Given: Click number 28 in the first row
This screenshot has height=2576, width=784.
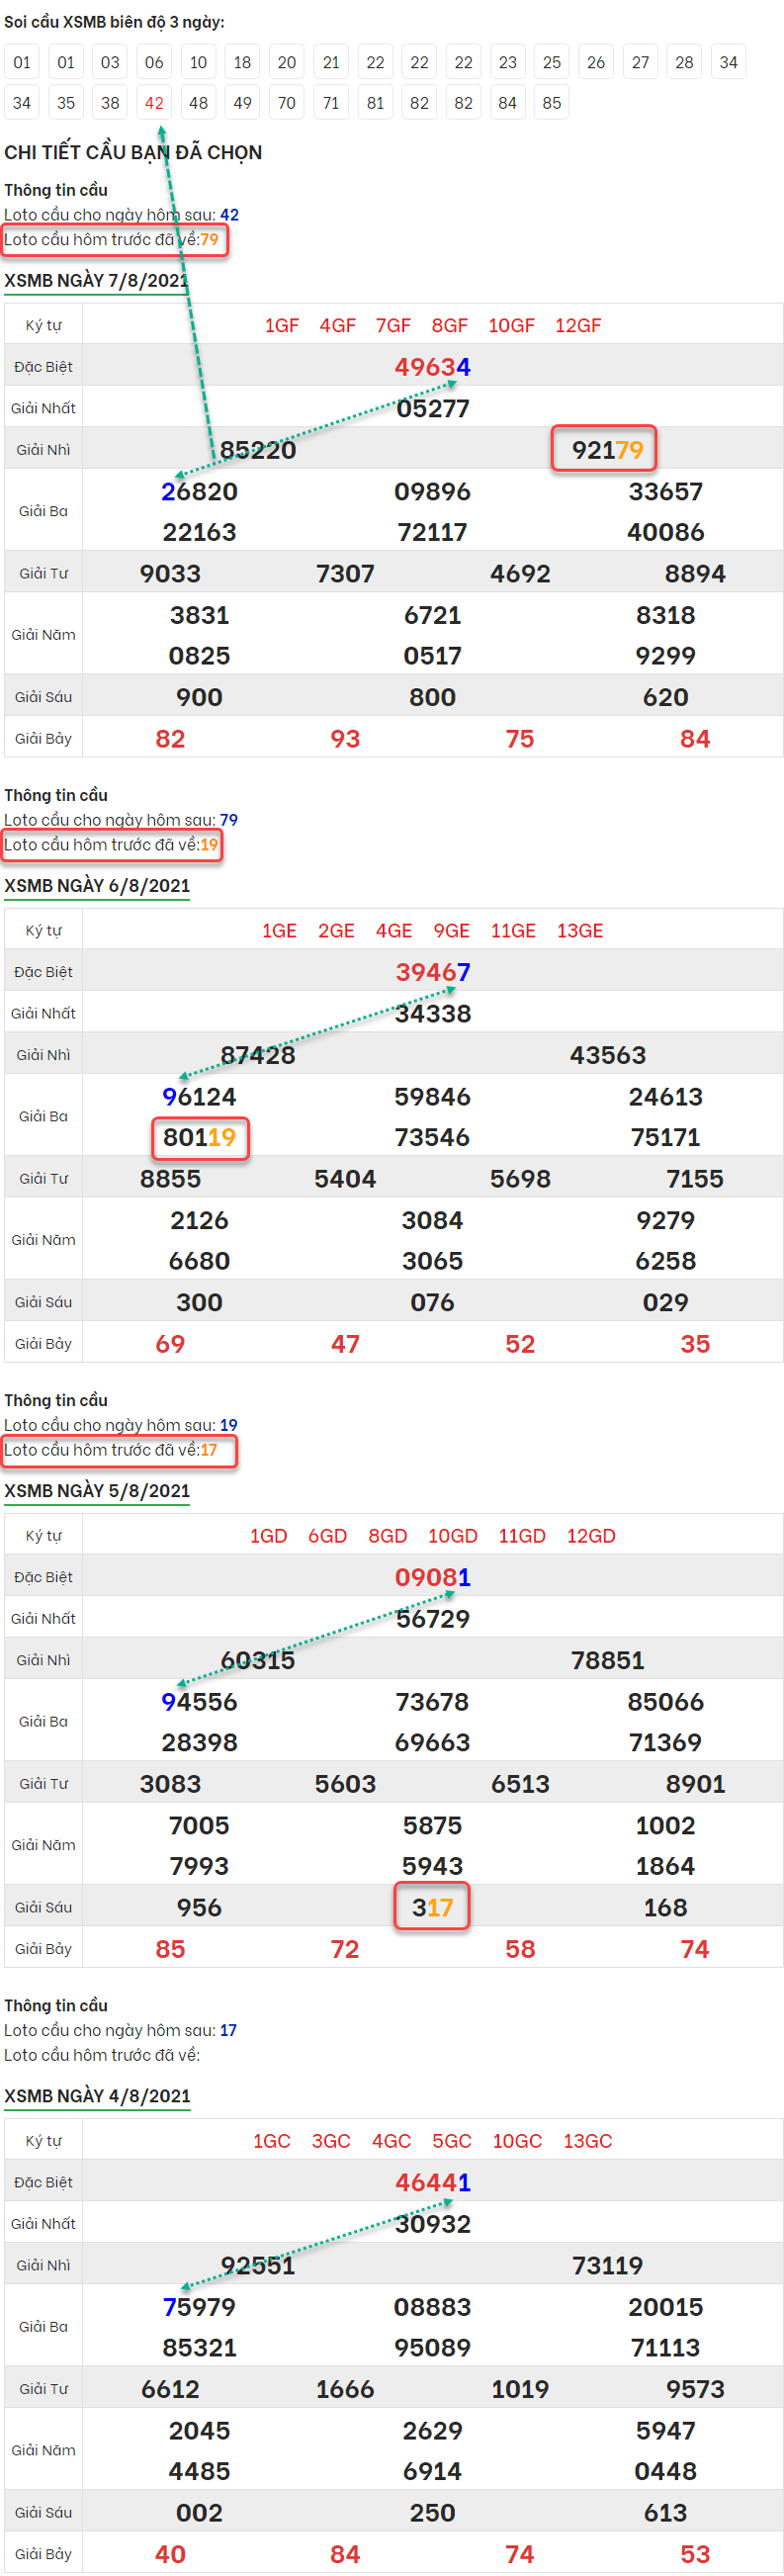Looking at the screenshot, I should click(x=684, y=62).
